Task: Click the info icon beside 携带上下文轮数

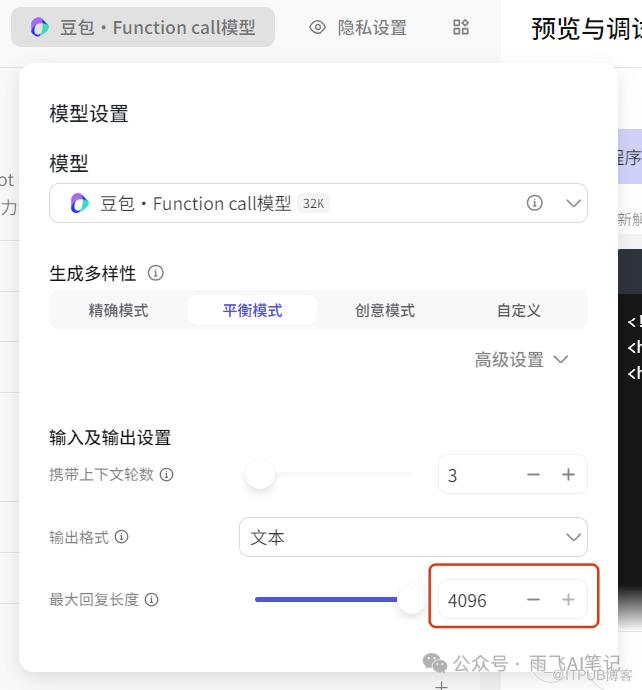Action: pyautogui.click(x=166, y=474)
